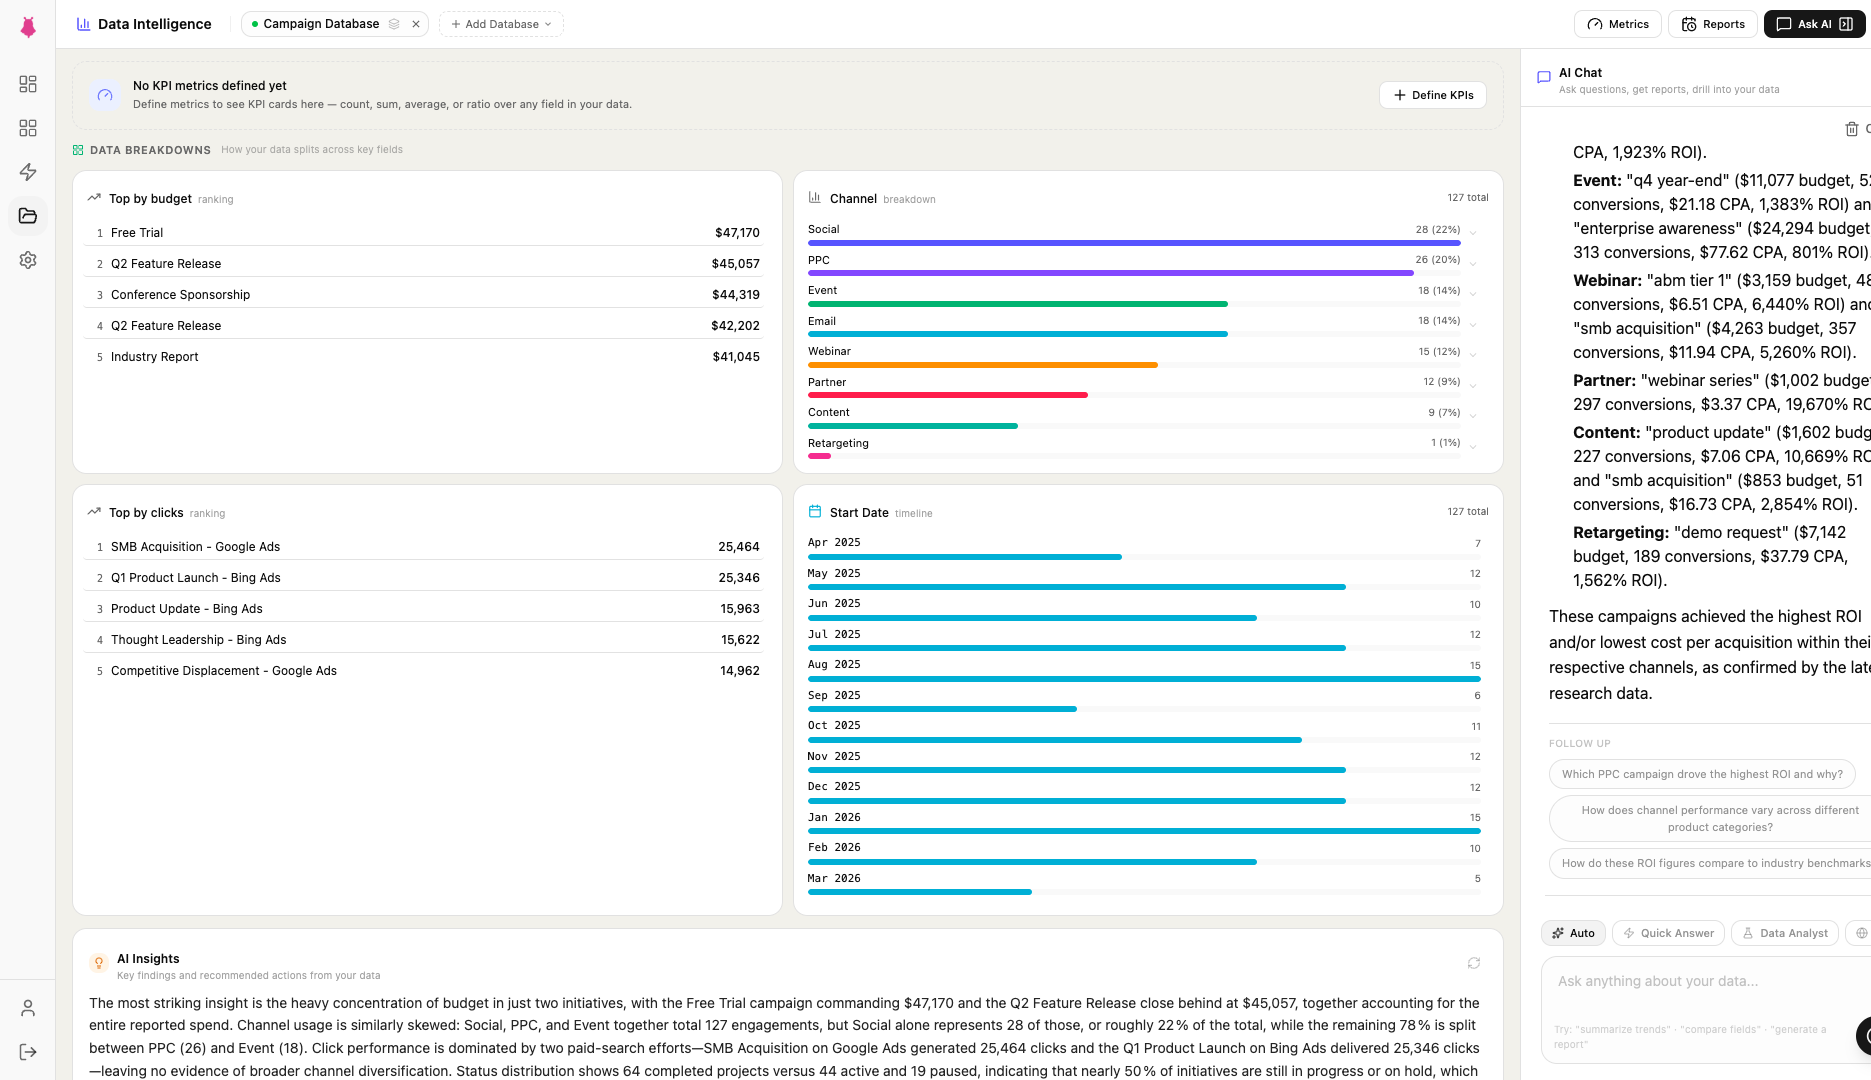Screen dimensions: 1871x1080
Task: Click the user account icon at sidebar bottom
Action: (x=28, y=1007)
